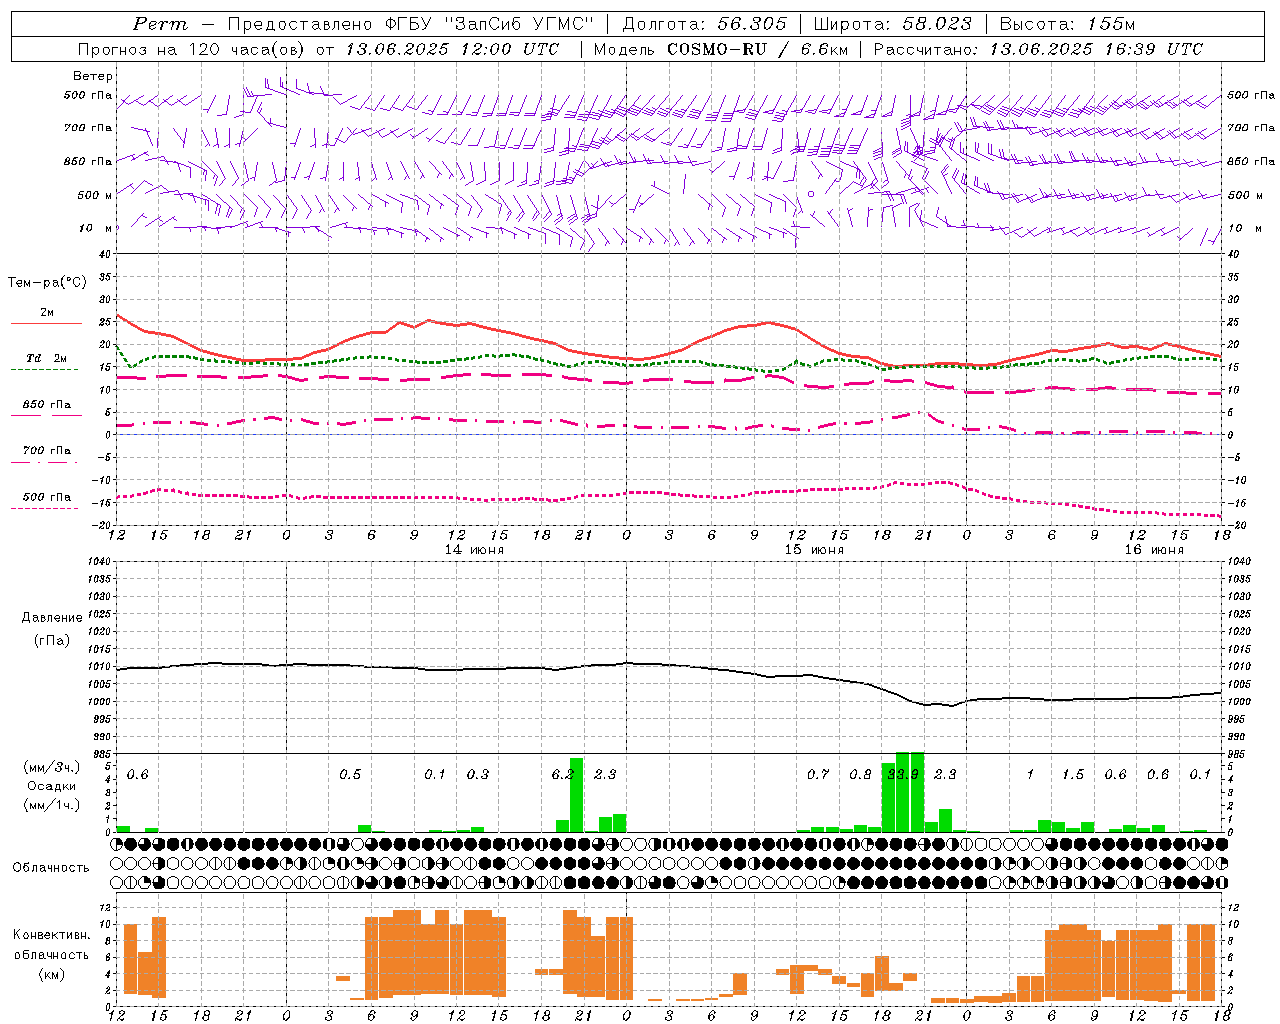1280x1024 pixels.
Task: Click the "Модель COSMO-RU / 6.6км" model label
Action: 720,49
